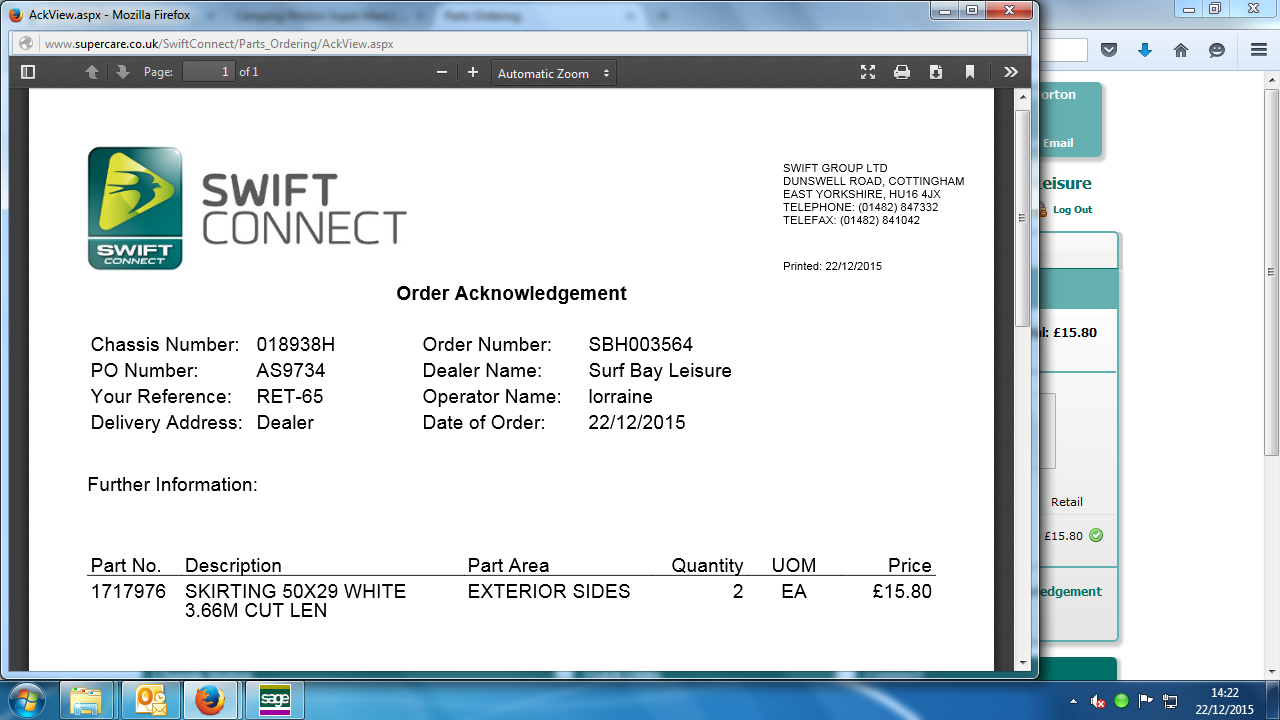Open the PDF viewer tools menu
The image size is (1280, 720).
[x=1011, y=72]
